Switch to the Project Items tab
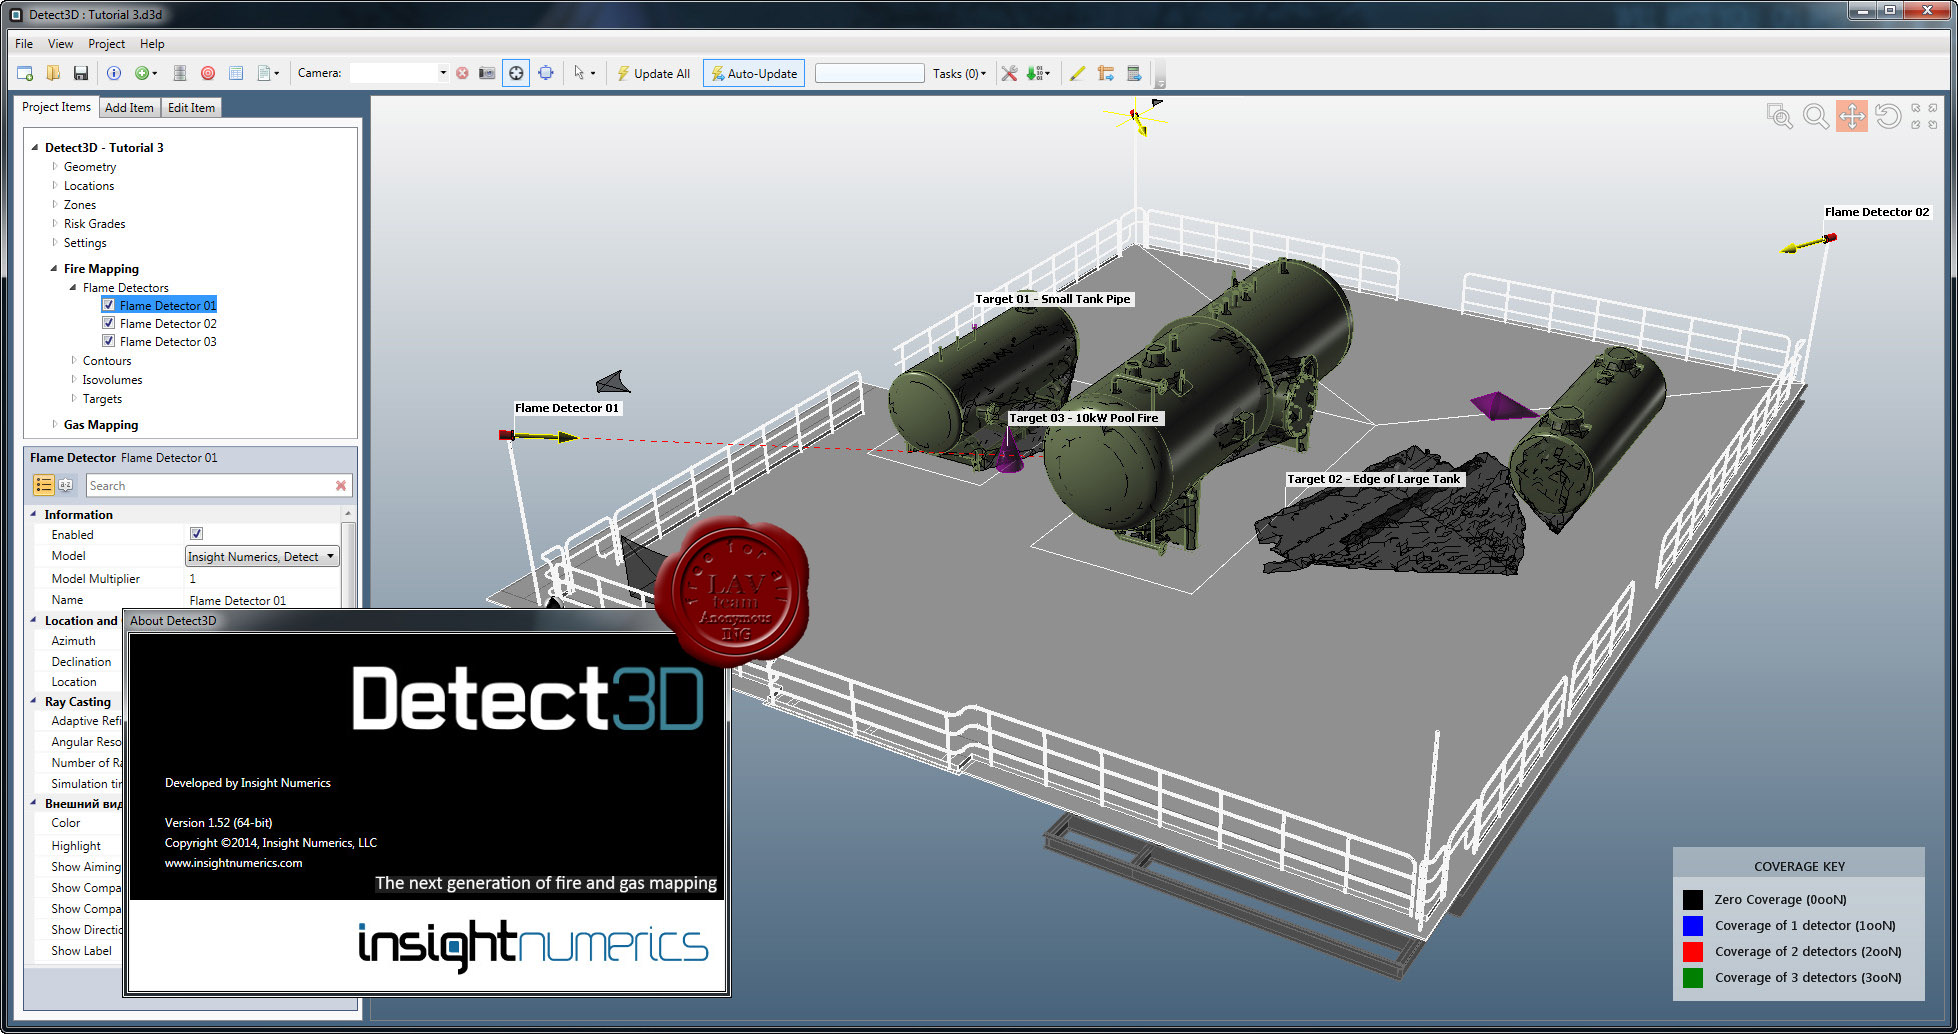 click(56, 107)
